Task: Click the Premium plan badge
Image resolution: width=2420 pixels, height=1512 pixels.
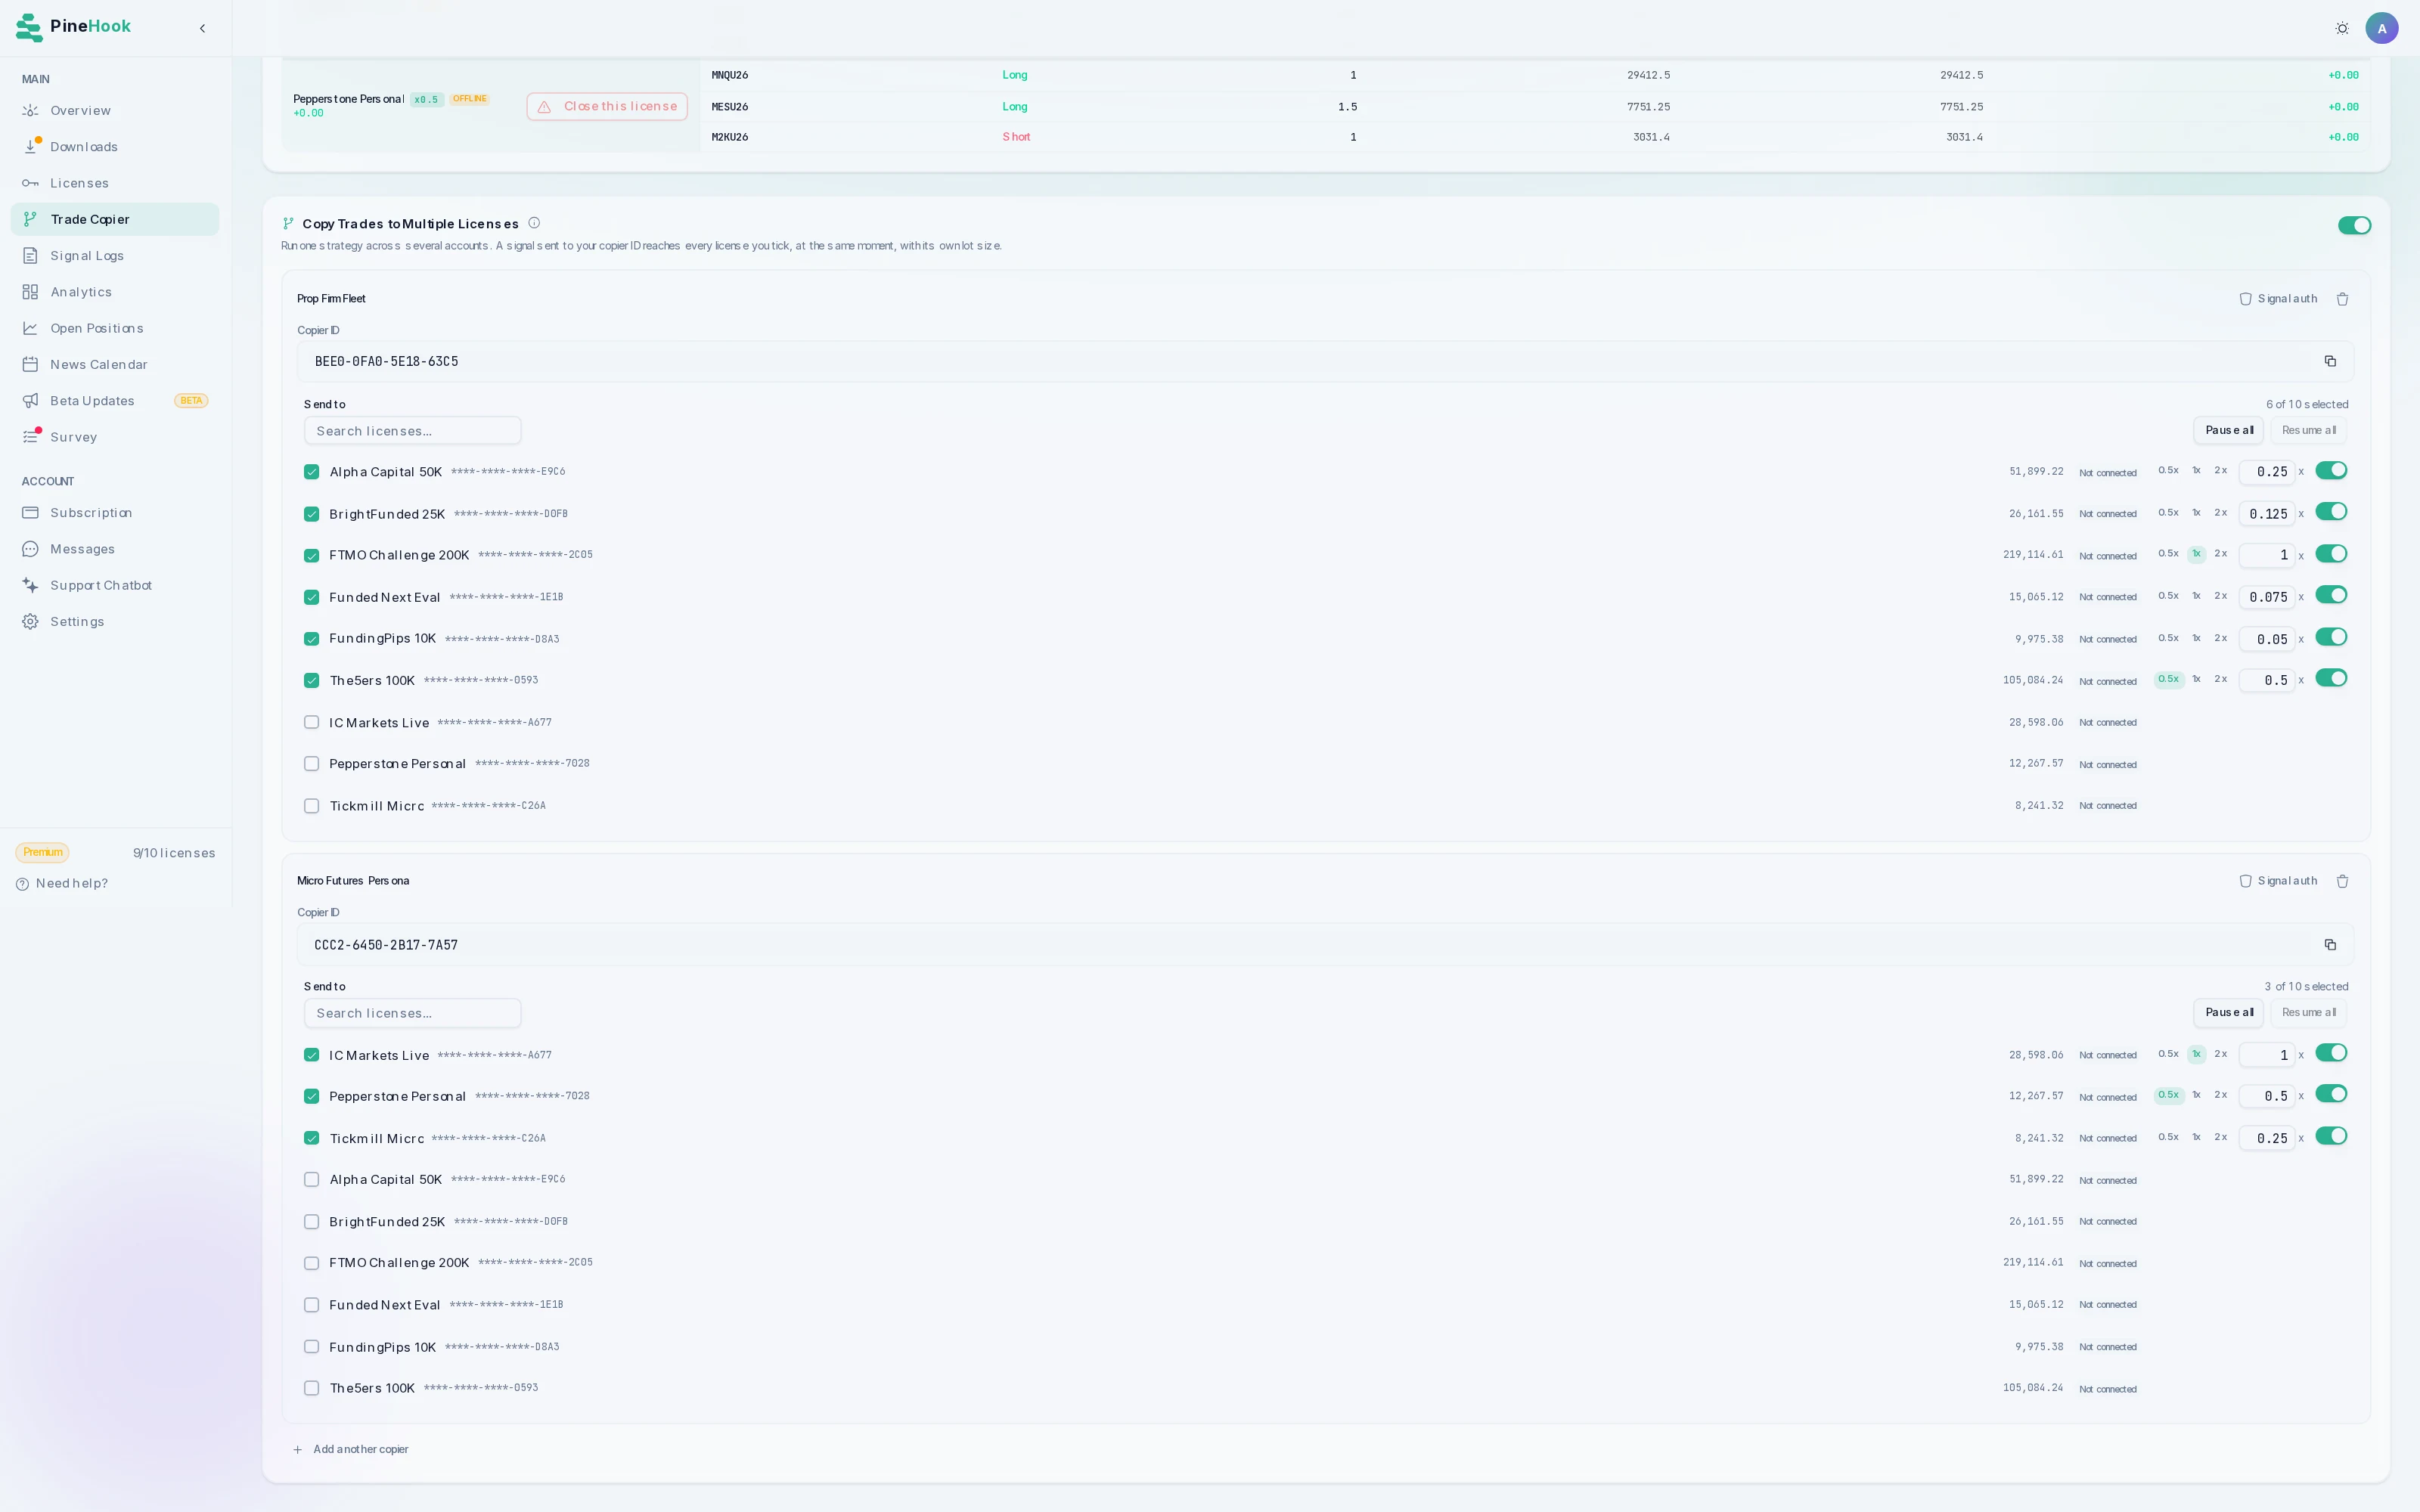Action: point(42,852)
